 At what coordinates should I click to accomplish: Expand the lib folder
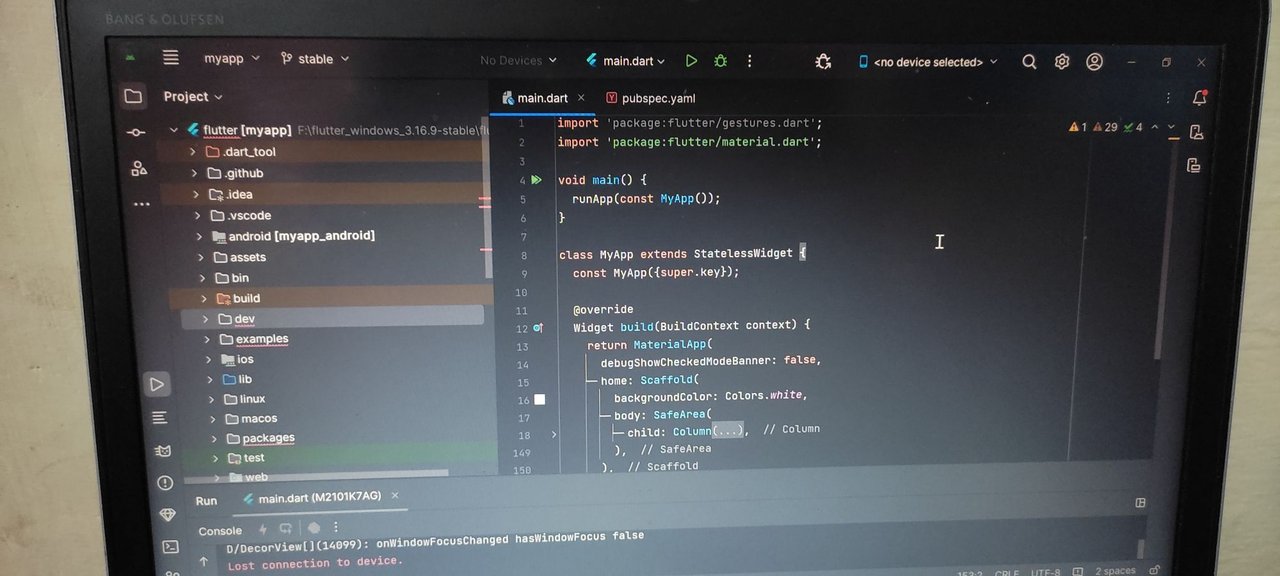point(210,380)
